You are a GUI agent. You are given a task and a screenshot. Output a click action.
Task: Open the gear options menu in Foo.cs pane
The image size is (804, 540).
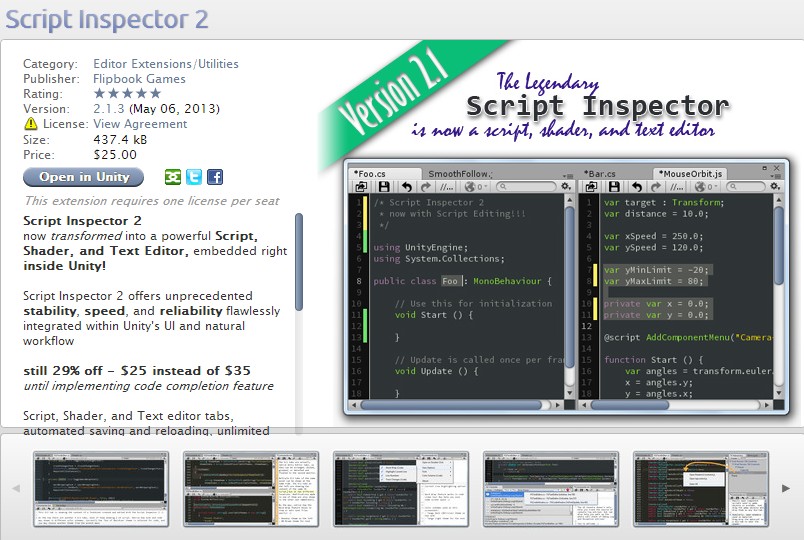click(x=566, y=187)
